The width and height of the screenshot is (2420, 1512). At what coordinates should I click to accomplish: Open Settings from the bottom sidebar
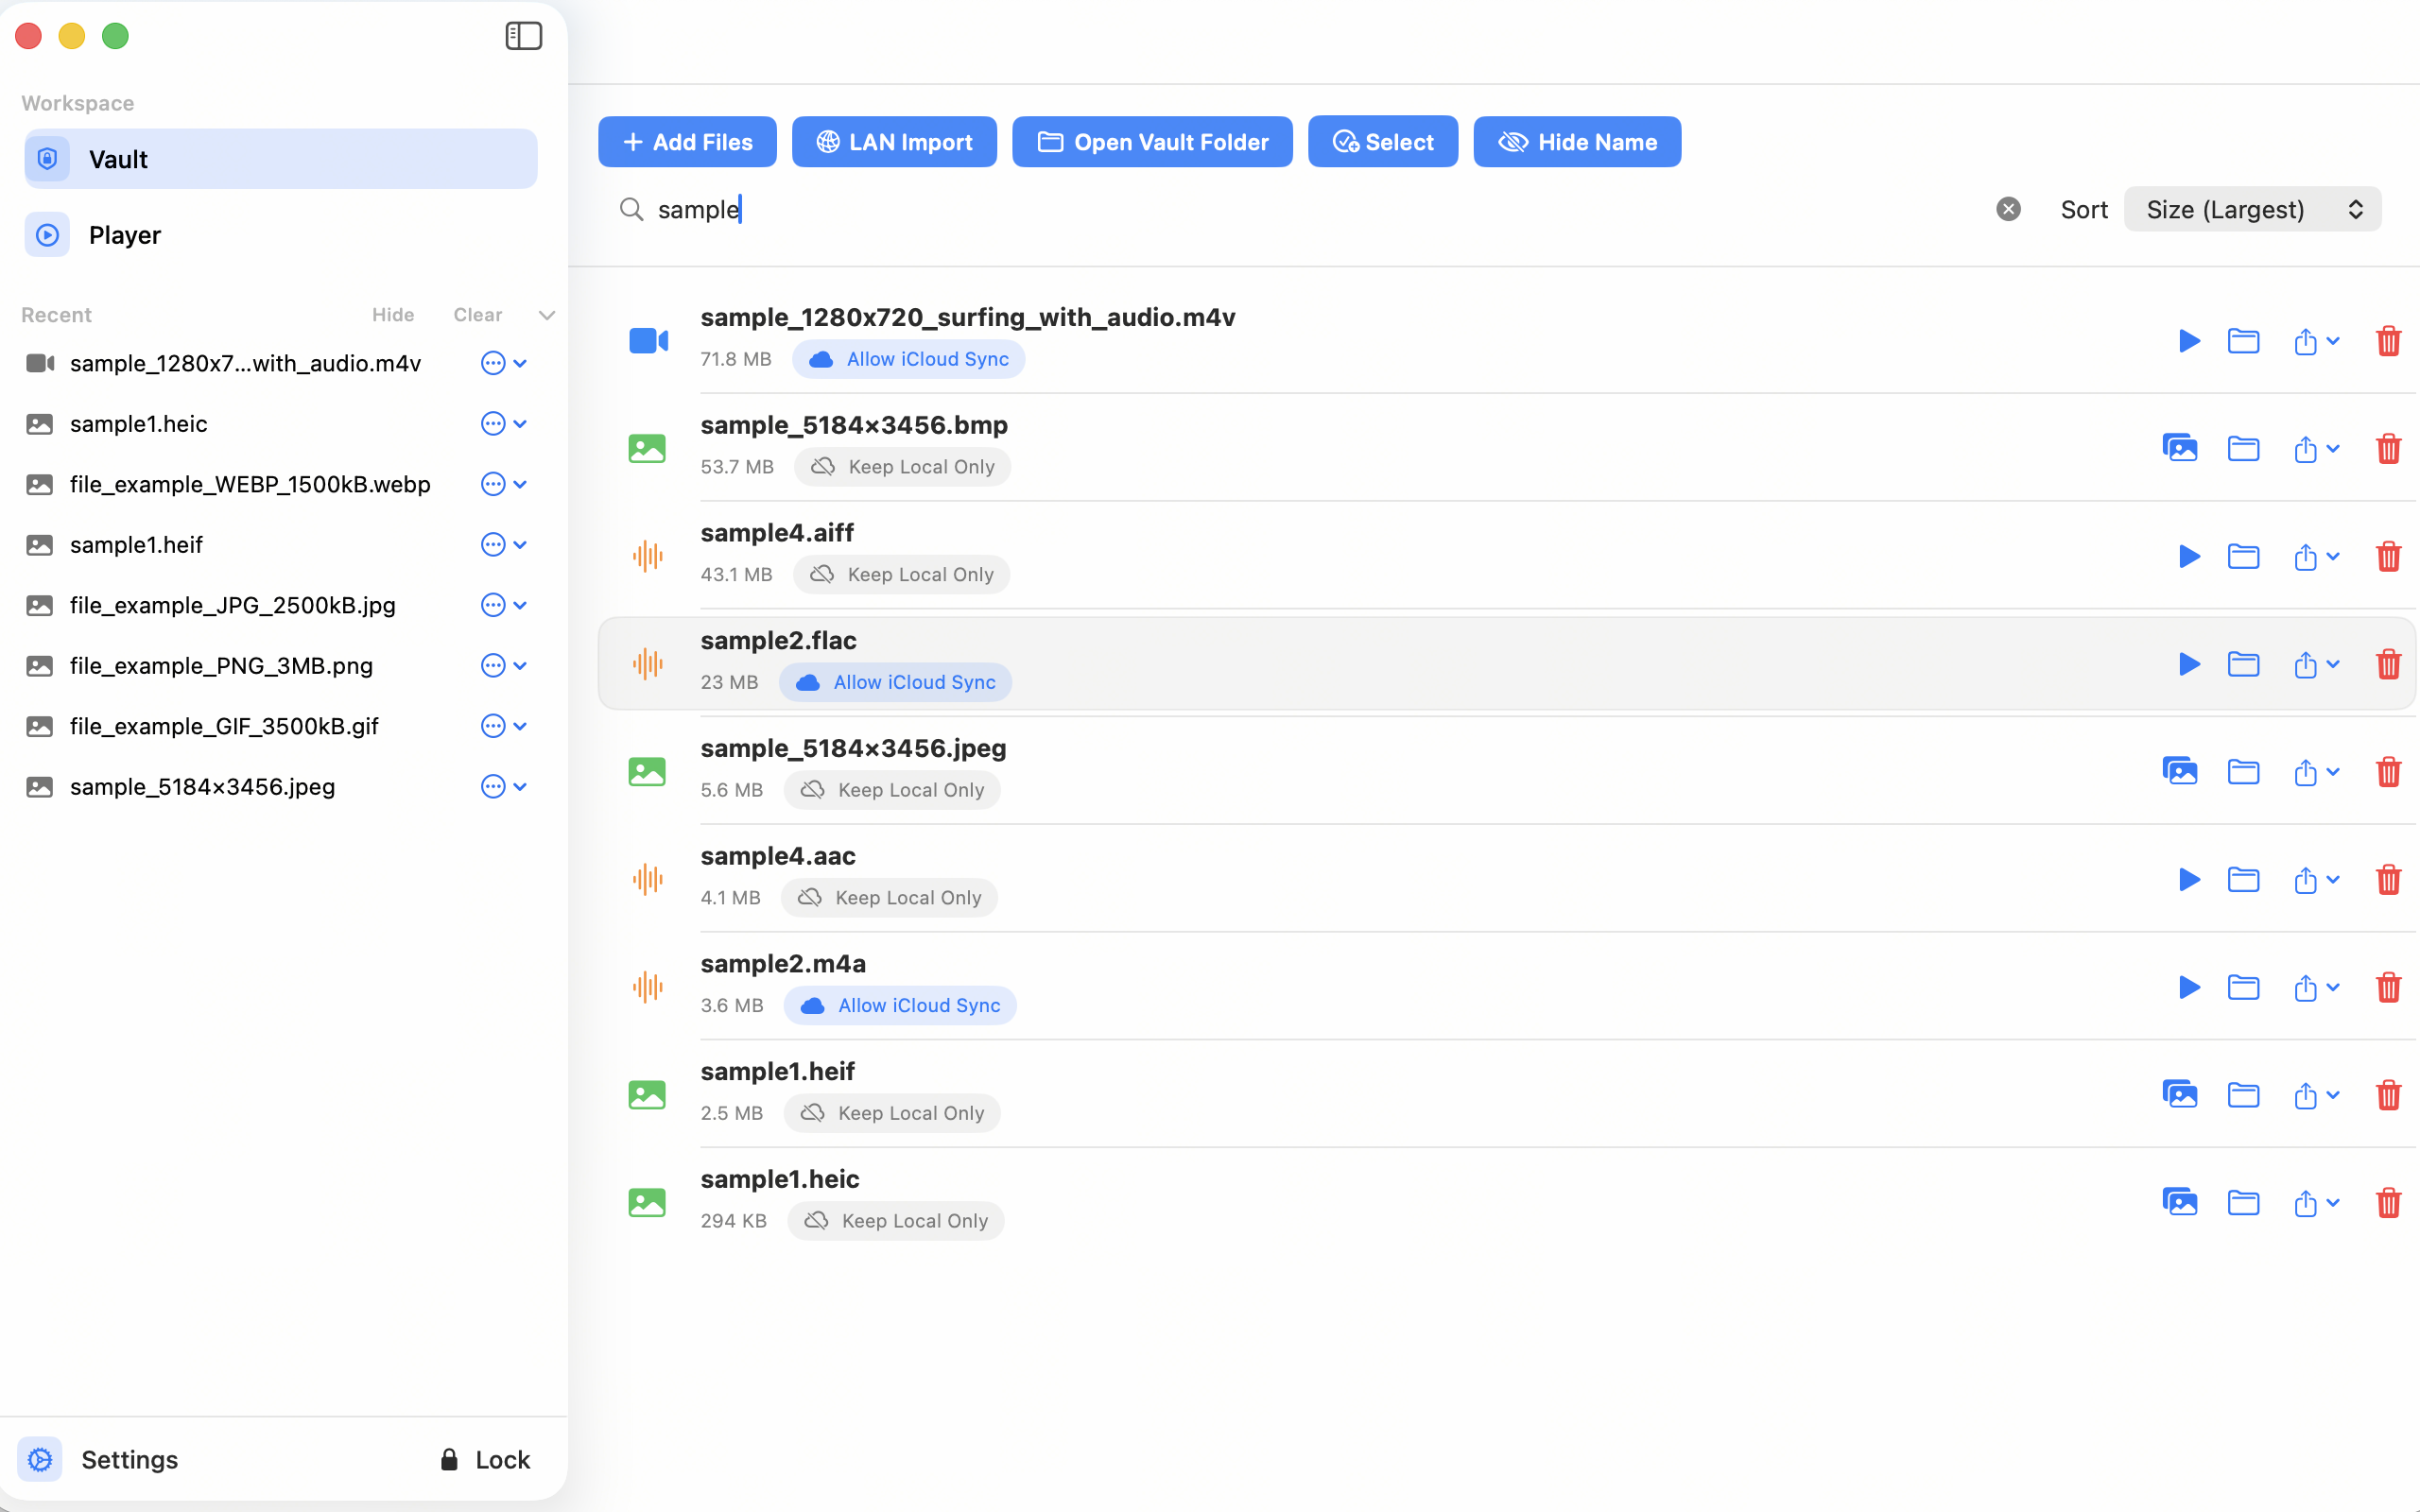[98, 1459]
